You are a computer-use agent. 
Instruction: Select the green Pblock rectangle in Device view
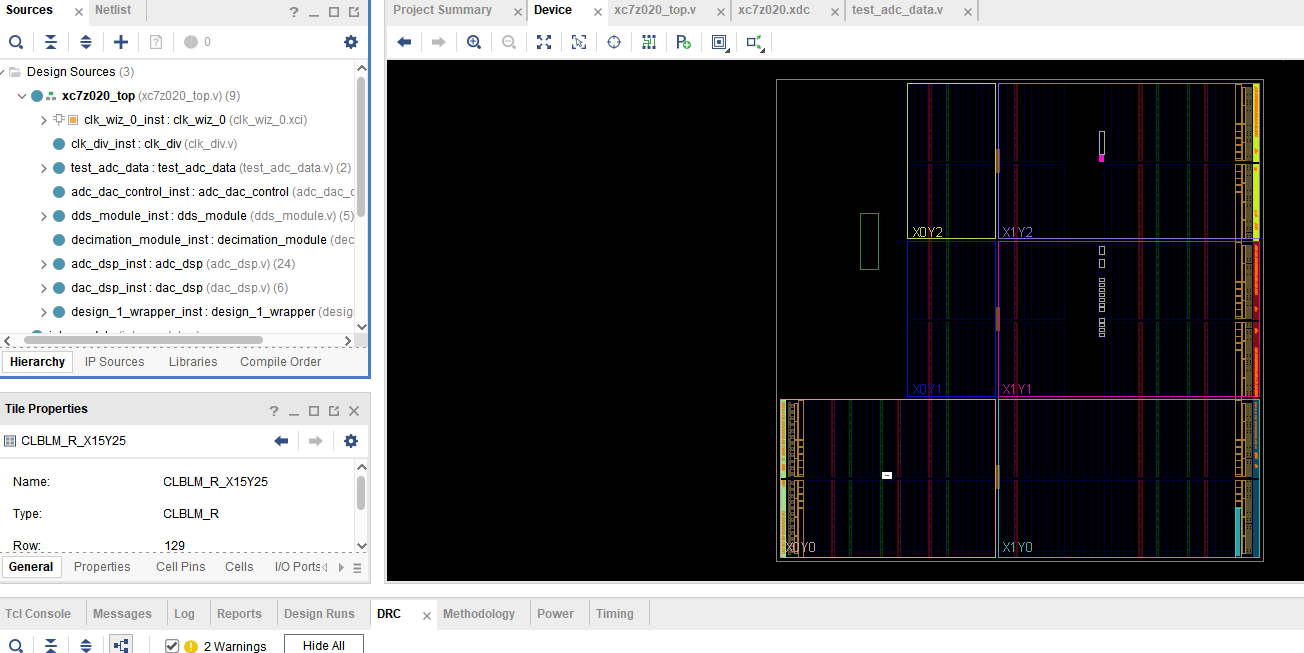pos(869,241)
